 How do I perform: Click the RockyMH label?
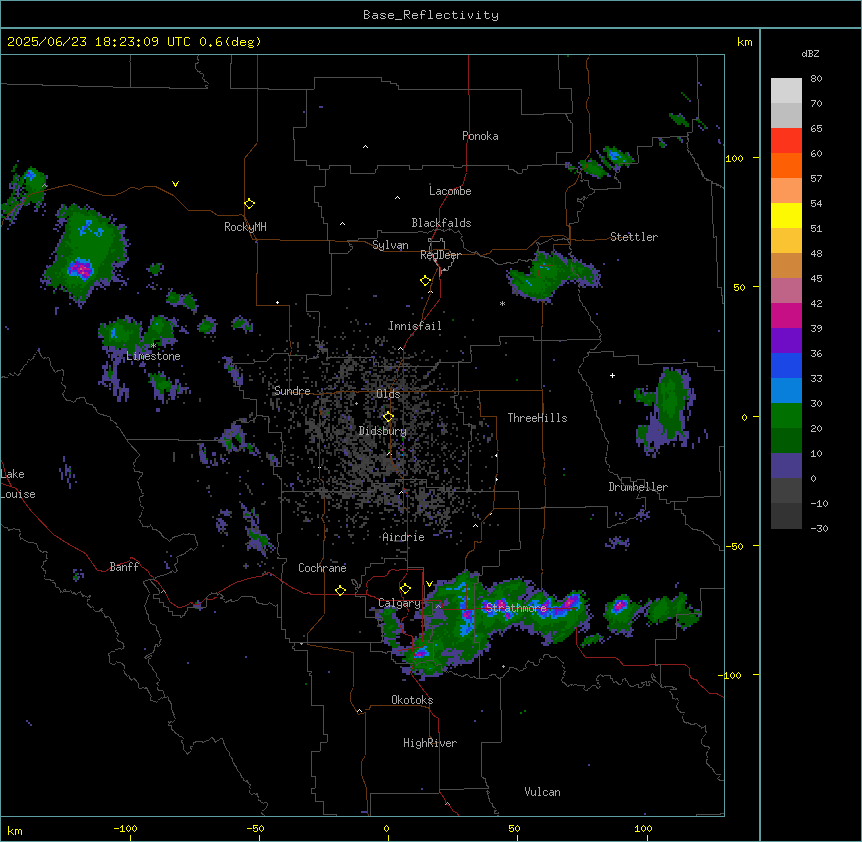pyautogui.click(x=245, y=227)
